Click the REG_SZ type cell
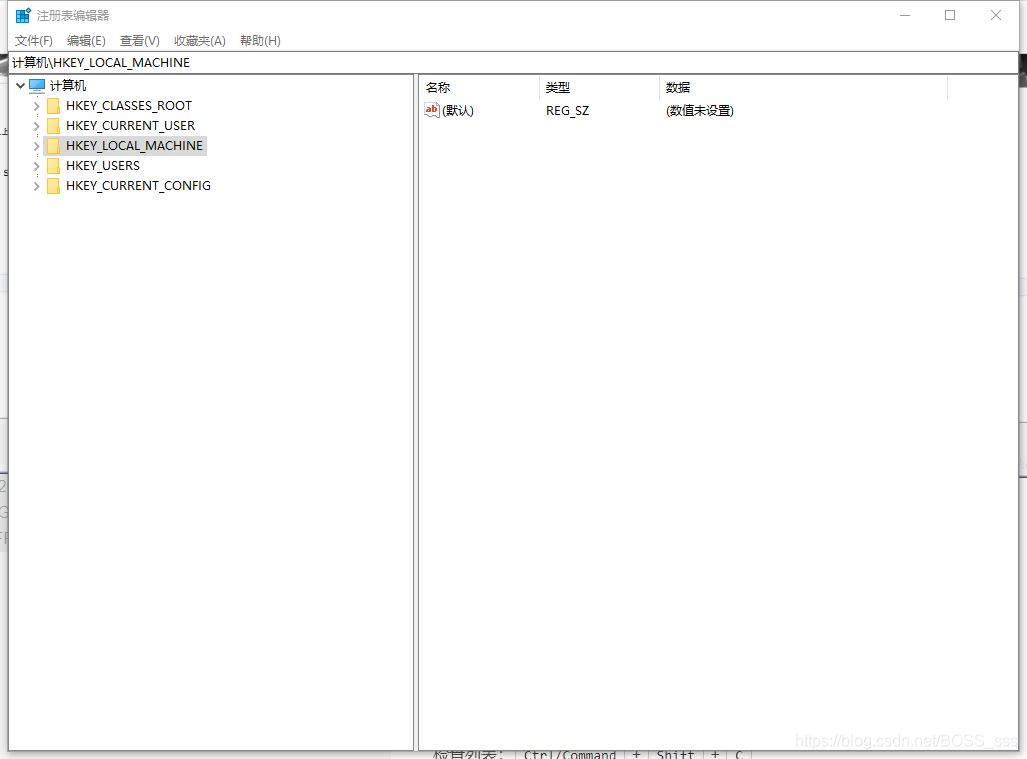Screen dimensions: 1027x759 [567, 111]
